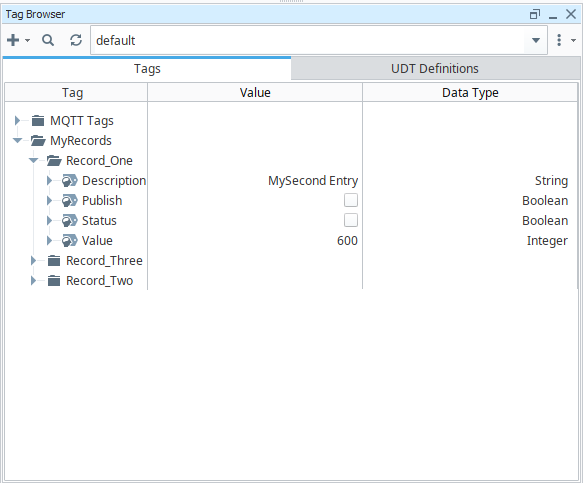
Task: Click the add tag plus icon
Action: tap(13, 40)
